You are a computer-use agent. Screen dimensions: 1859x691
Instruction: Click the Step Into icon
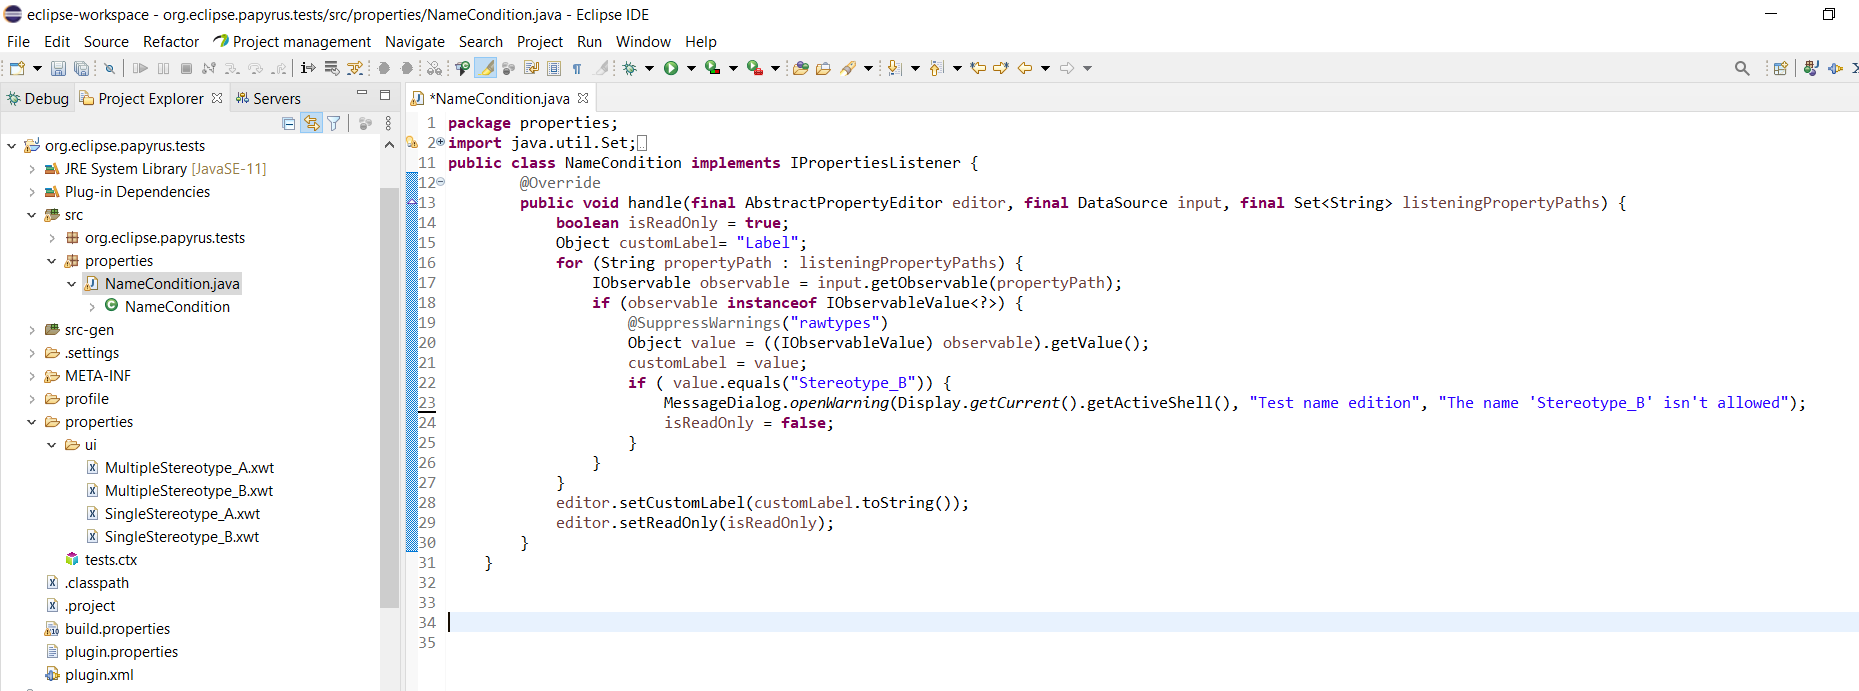tap(231, 68)
